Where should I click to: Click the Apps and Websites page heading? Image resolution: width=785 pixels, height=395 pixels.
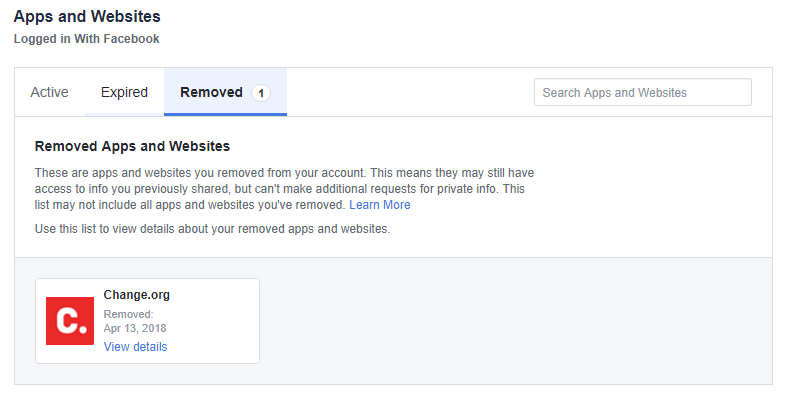click(x=87, y=17)
